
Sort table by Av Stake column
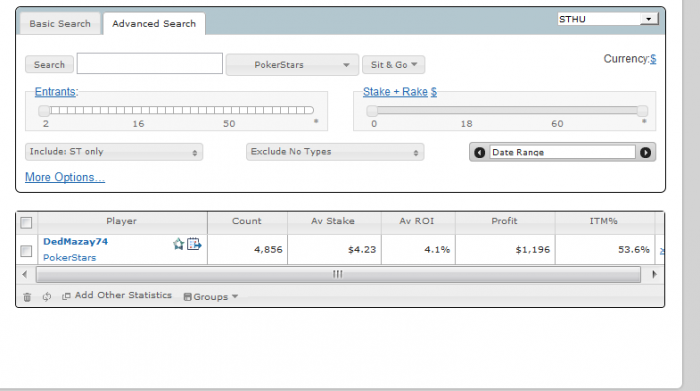tap(333, 221)
